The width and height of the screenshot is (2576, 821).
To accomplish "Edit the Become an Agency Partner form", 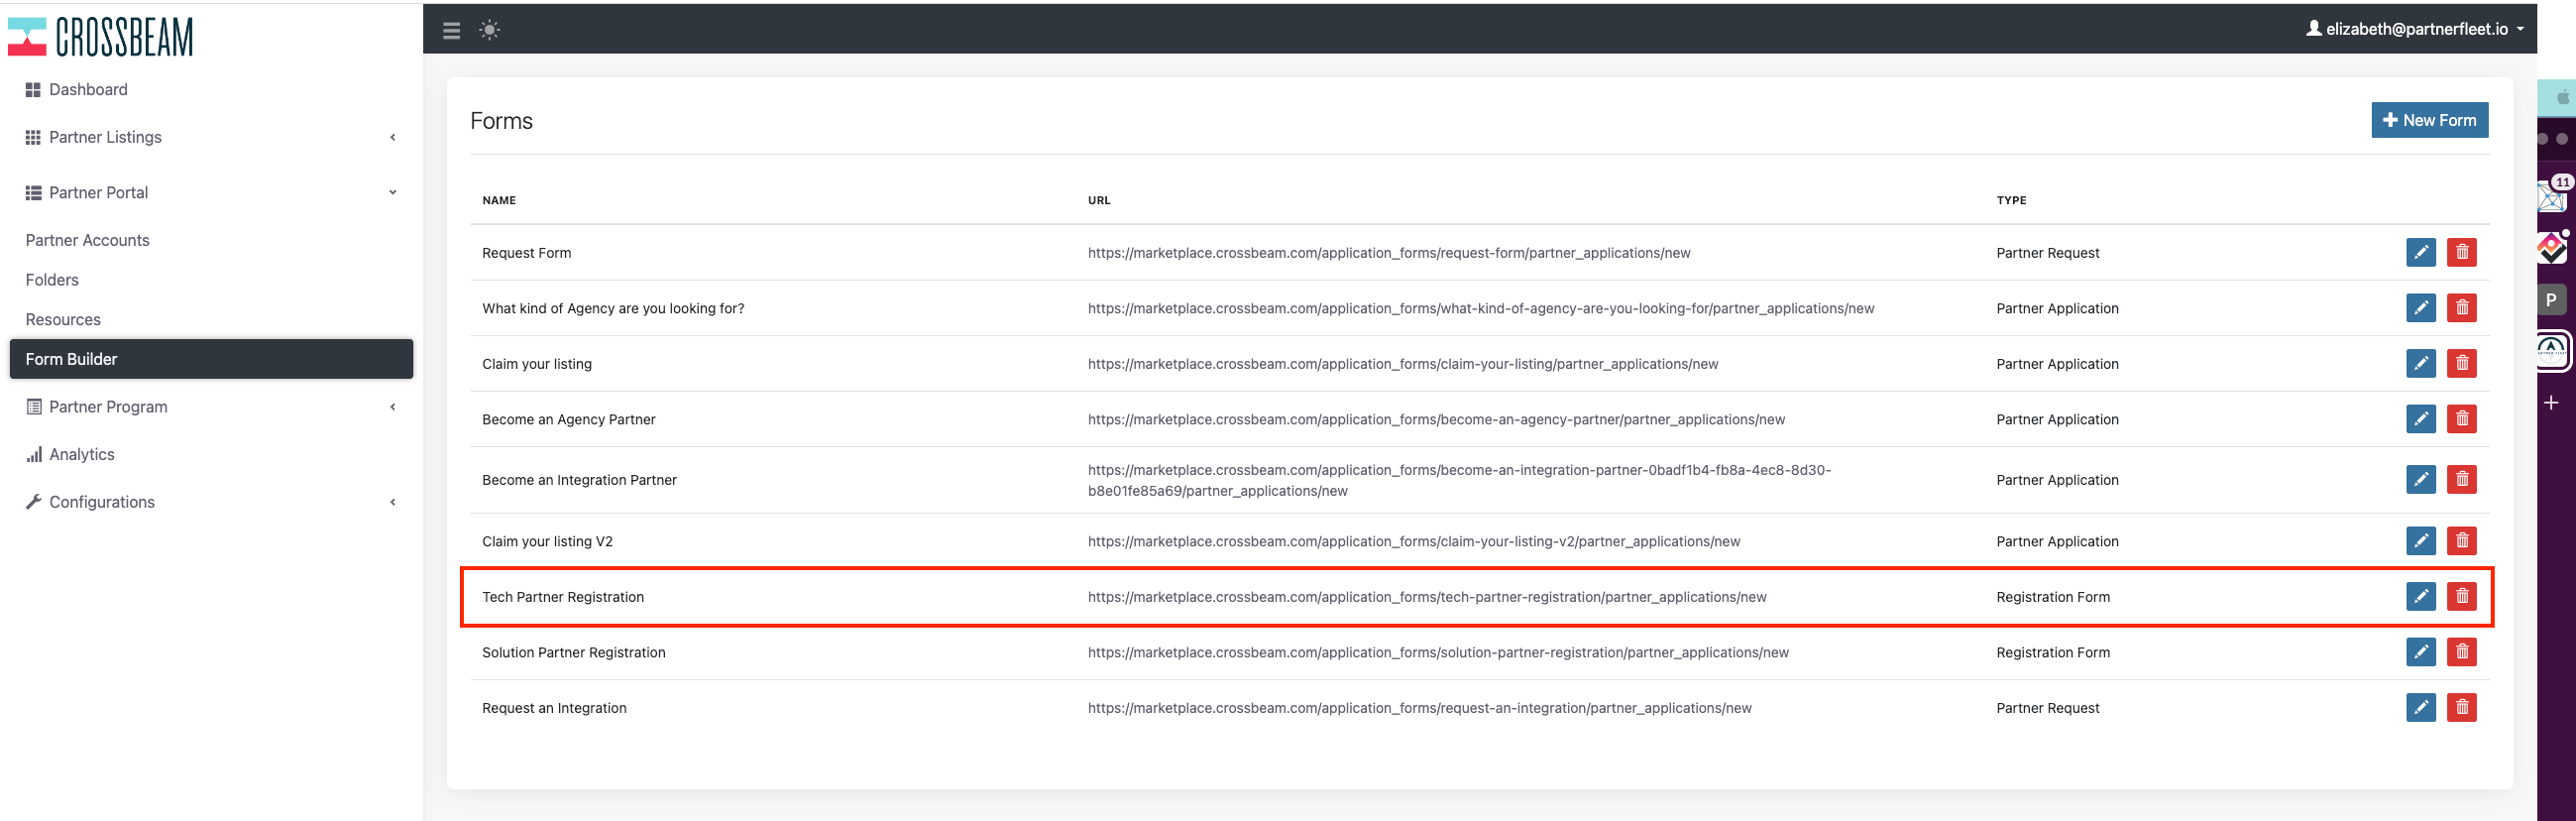I will [2420, 419].
